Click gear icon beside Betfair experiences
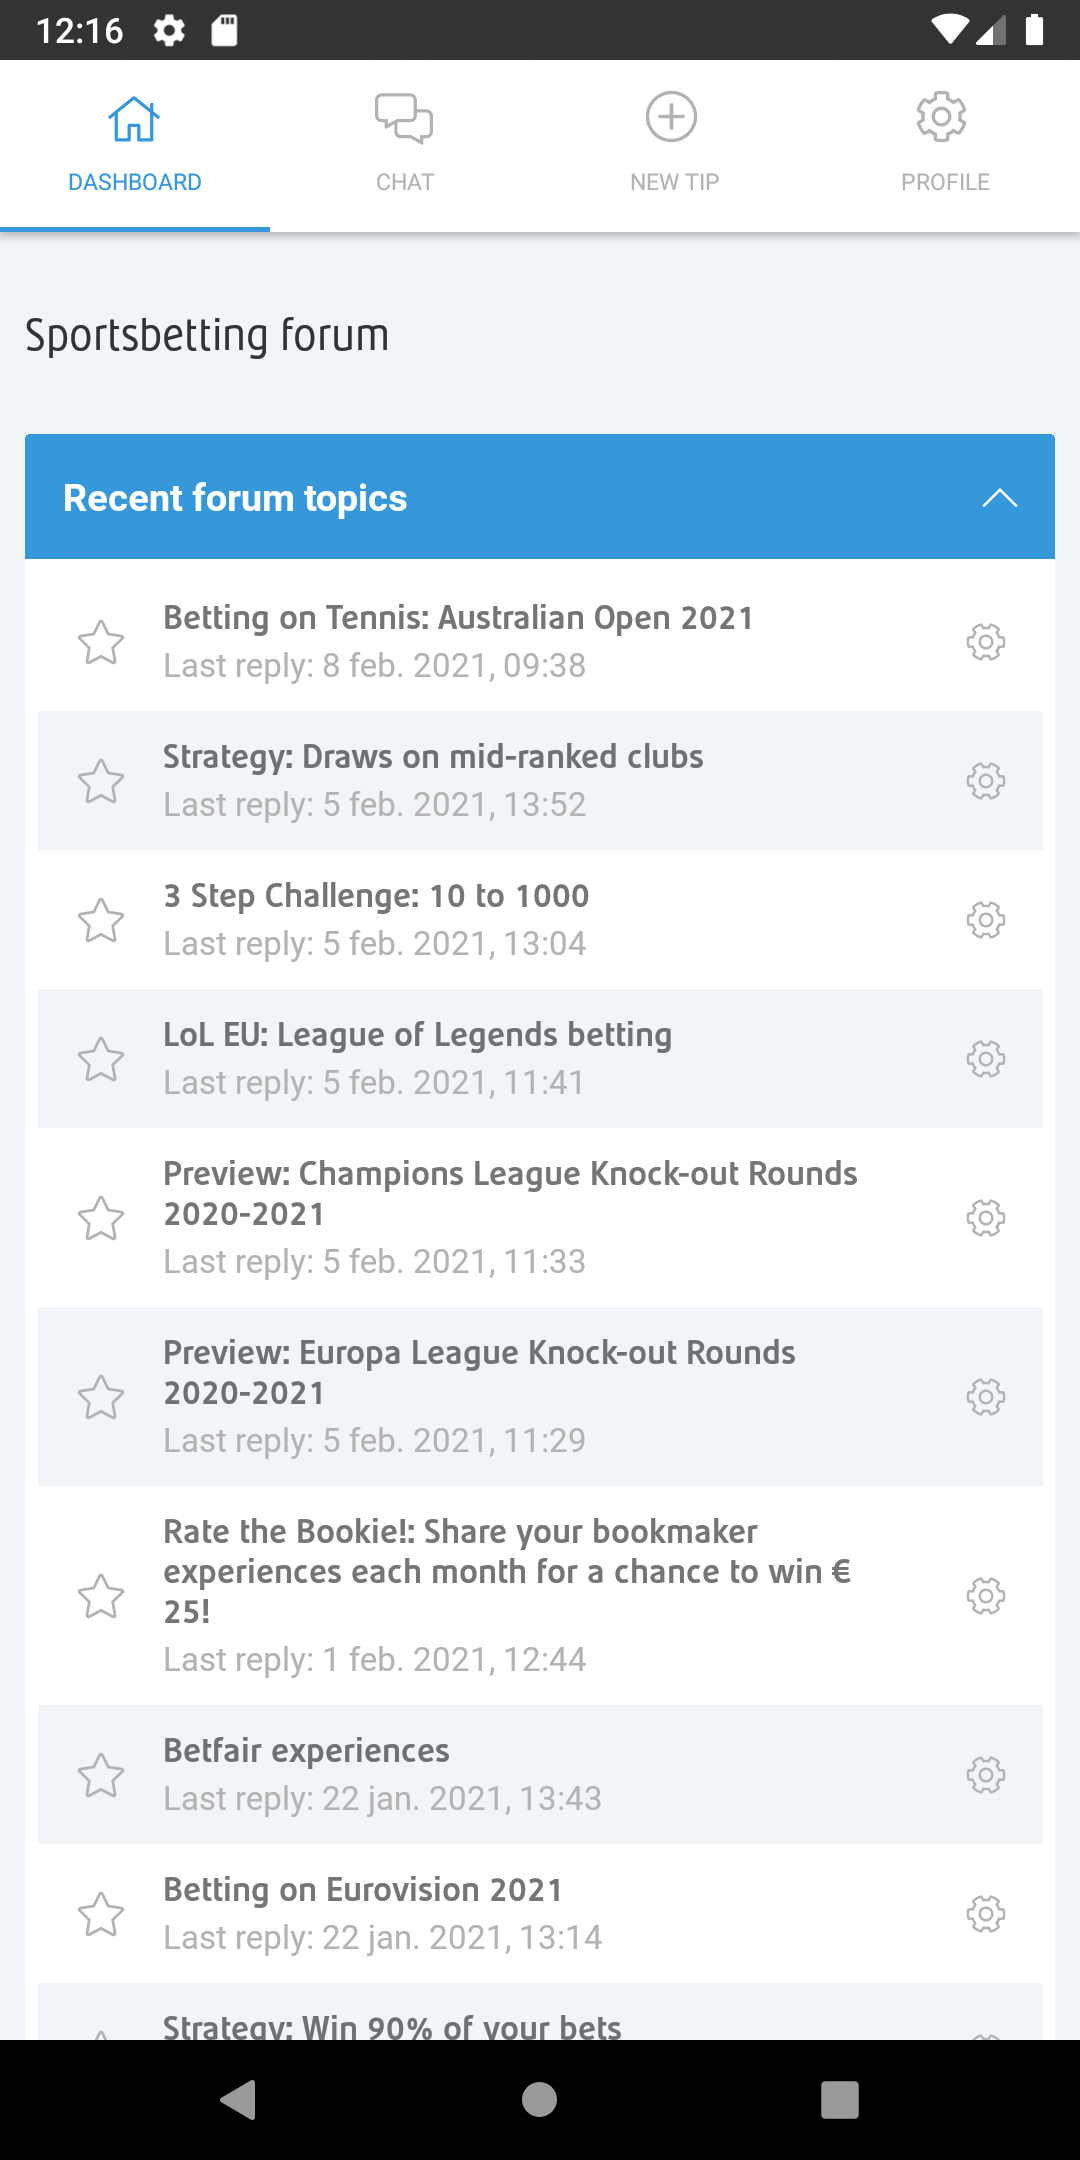Viewport: 1080px width, 2160px height. [x=985, y=1774]
